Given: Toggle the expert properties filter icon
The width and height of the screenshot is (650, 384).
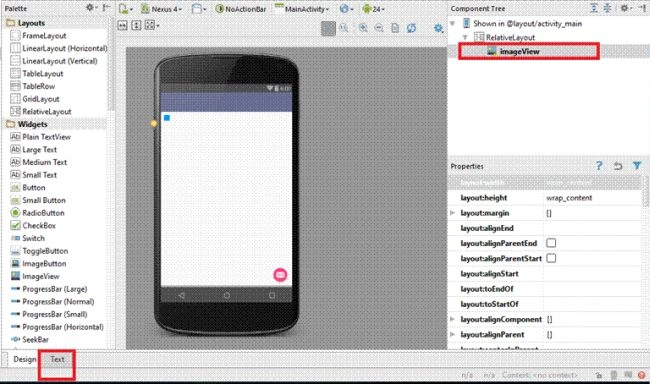Looking at the screenshot, I should pos(637,166).
